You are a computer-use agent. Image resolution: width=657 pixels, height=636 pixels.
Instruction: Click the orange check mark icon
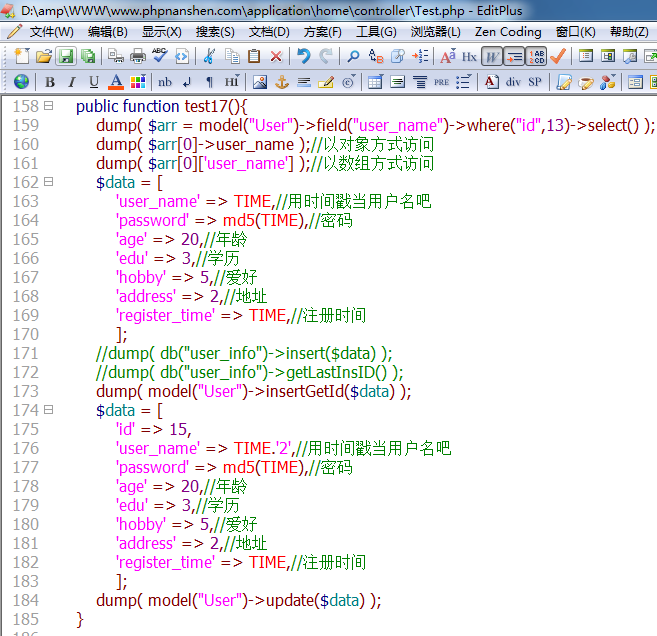point(558,56)
